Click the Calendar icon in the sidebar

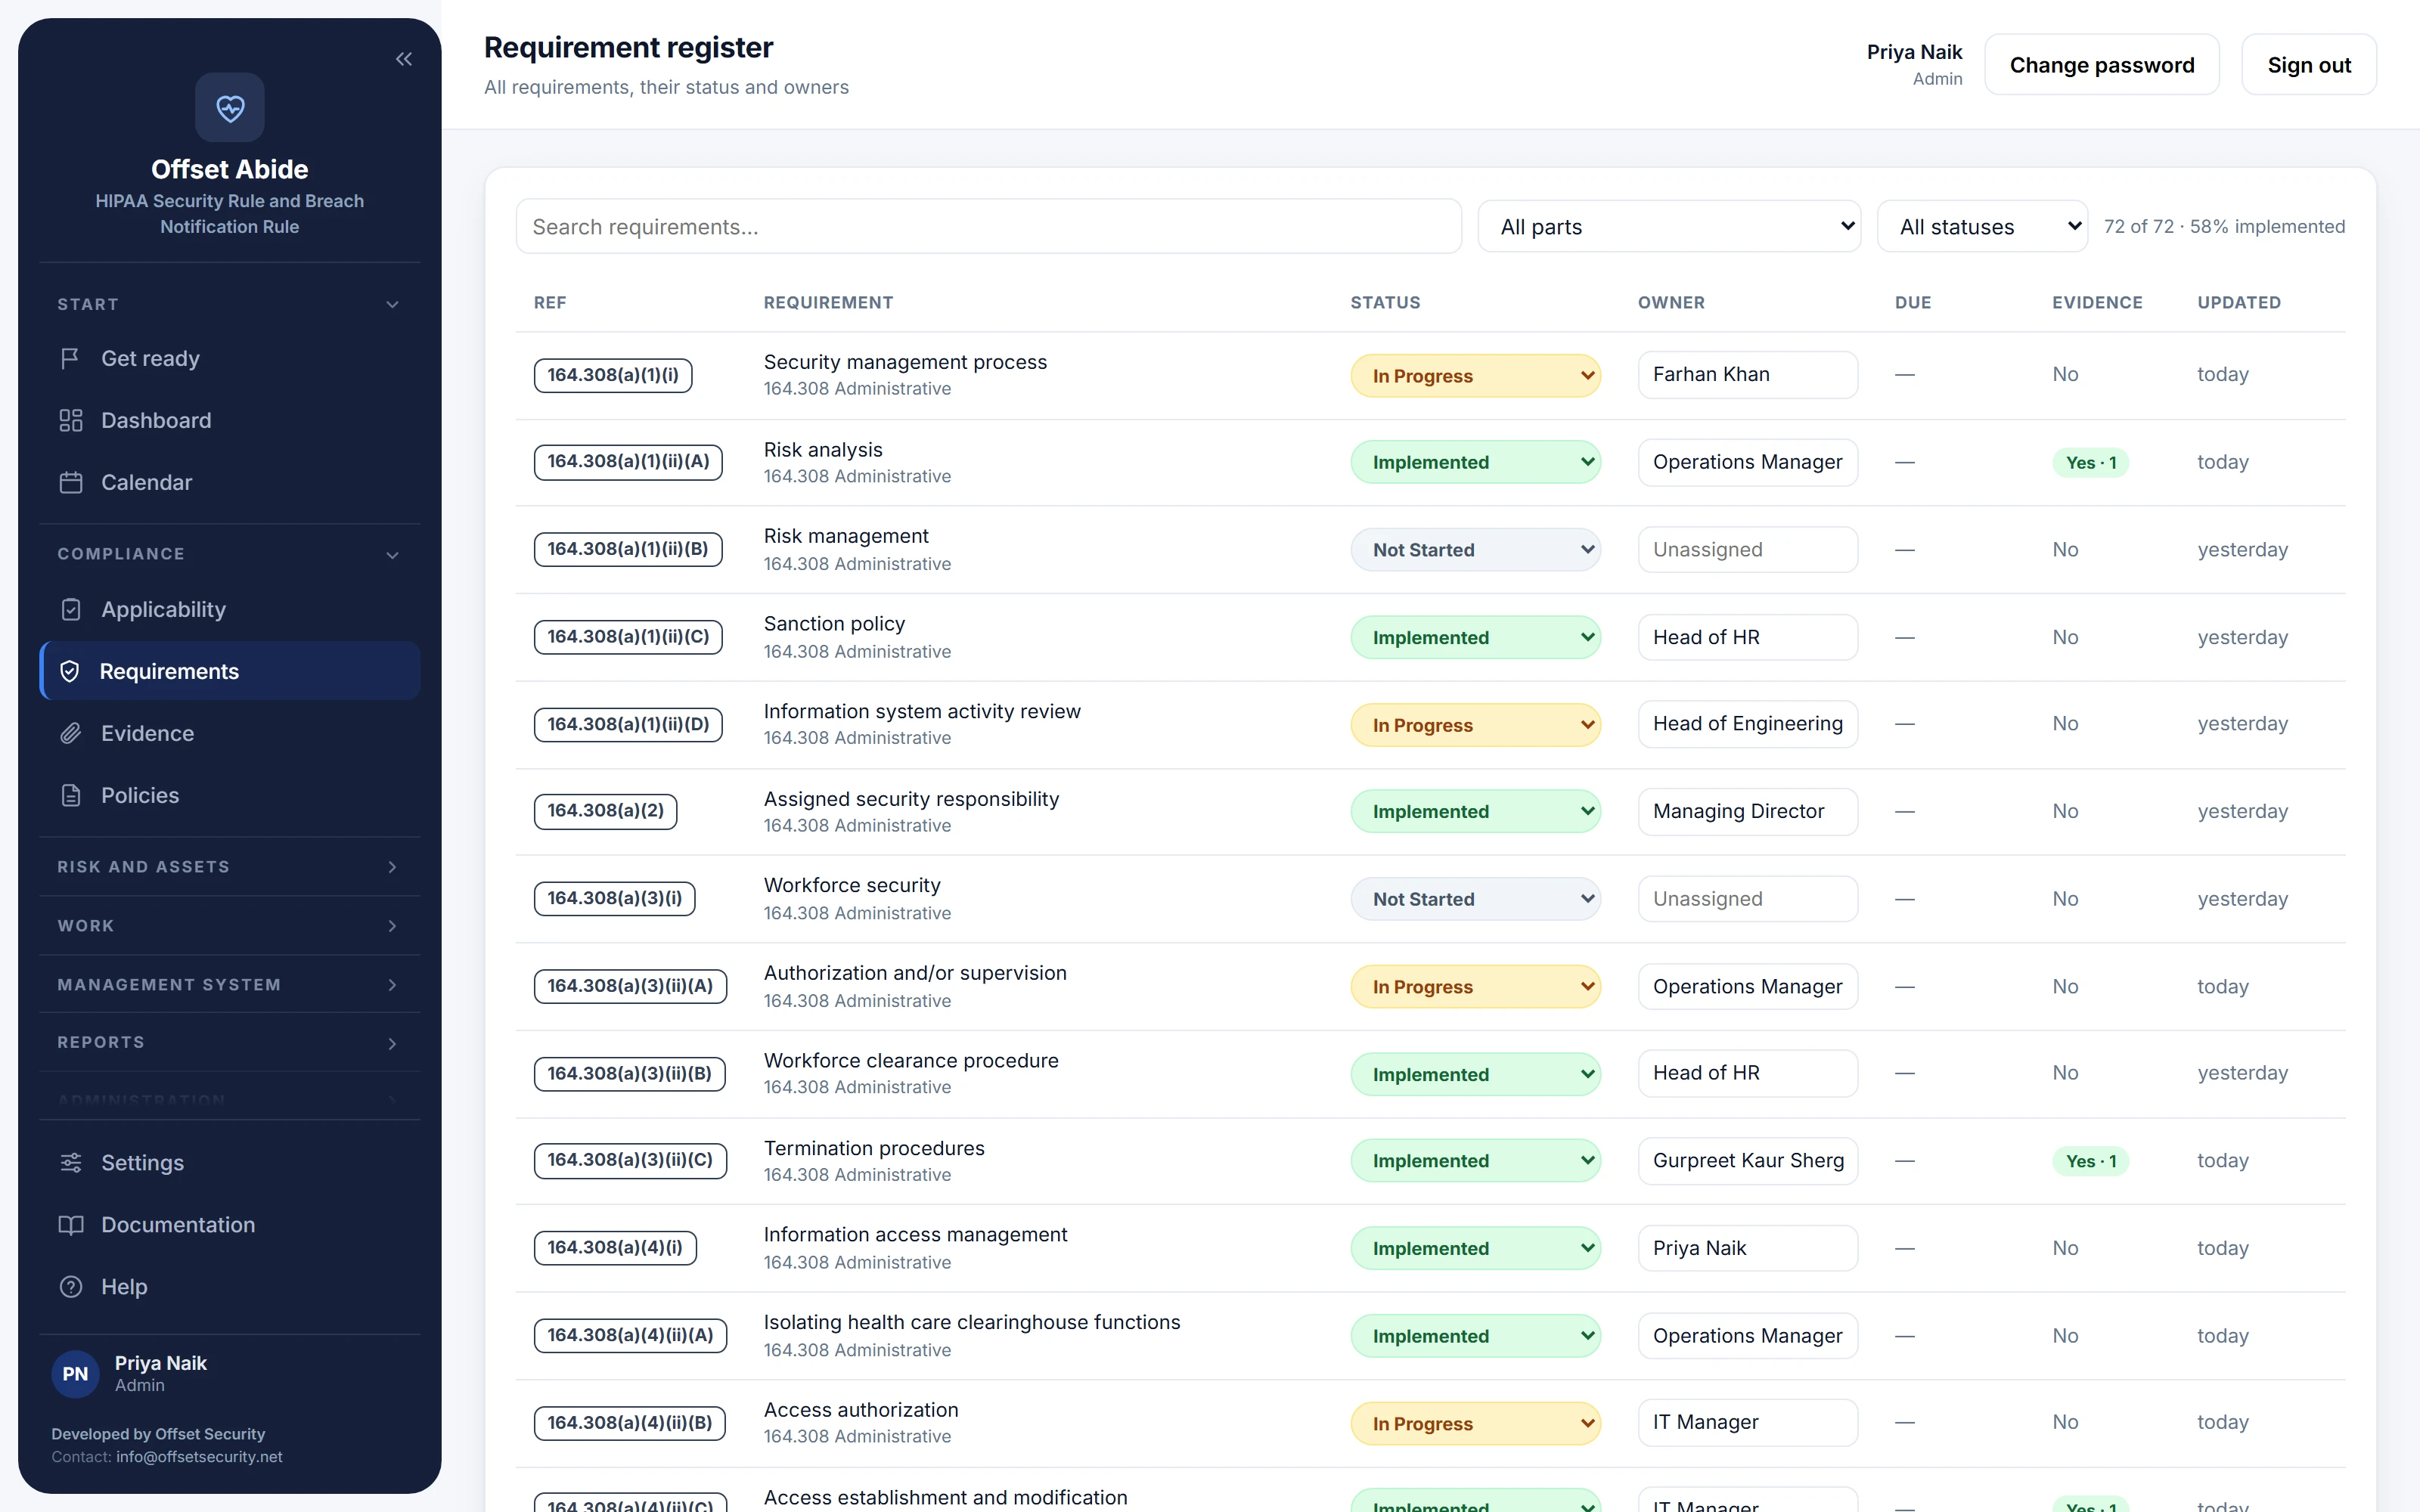pos(70,482)
